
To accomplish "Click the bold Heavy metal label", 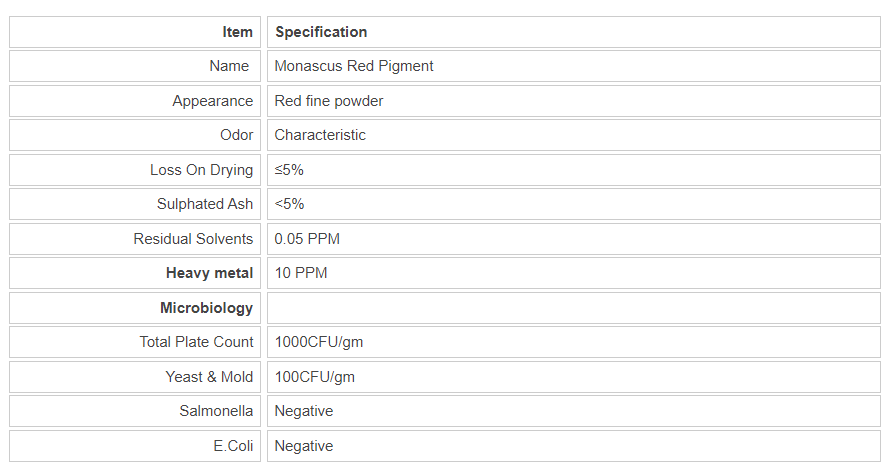I will (x=209, y=273).
